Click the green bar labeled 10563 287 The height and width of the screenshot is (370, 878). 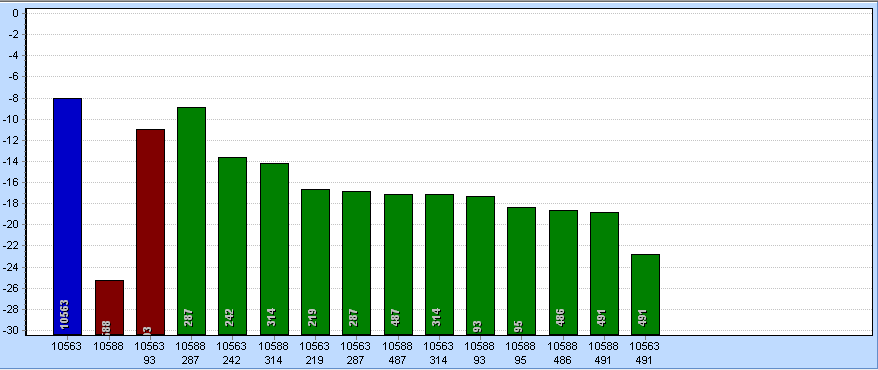pos(356,263)
